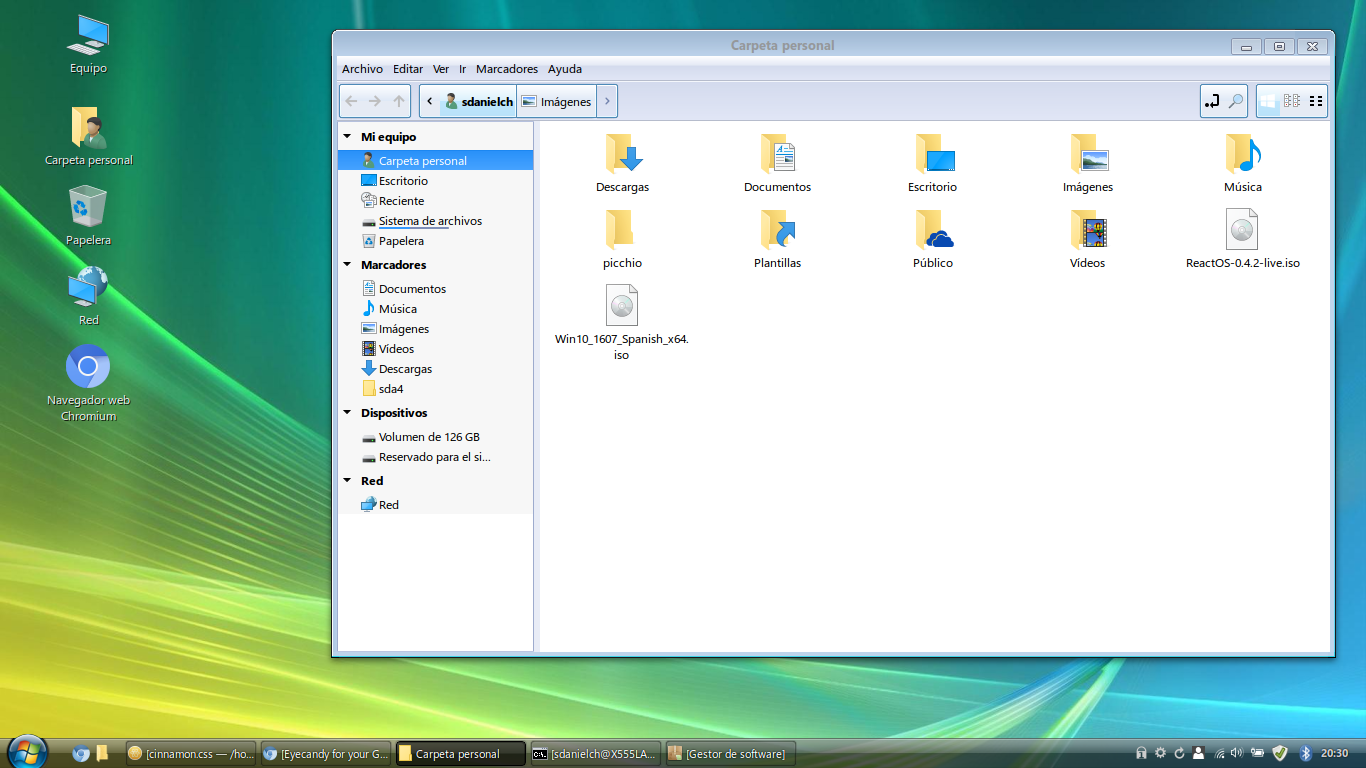Select Red desktop icon
This screenshot has height=768, width=1366.
click(x=88, y=295)
